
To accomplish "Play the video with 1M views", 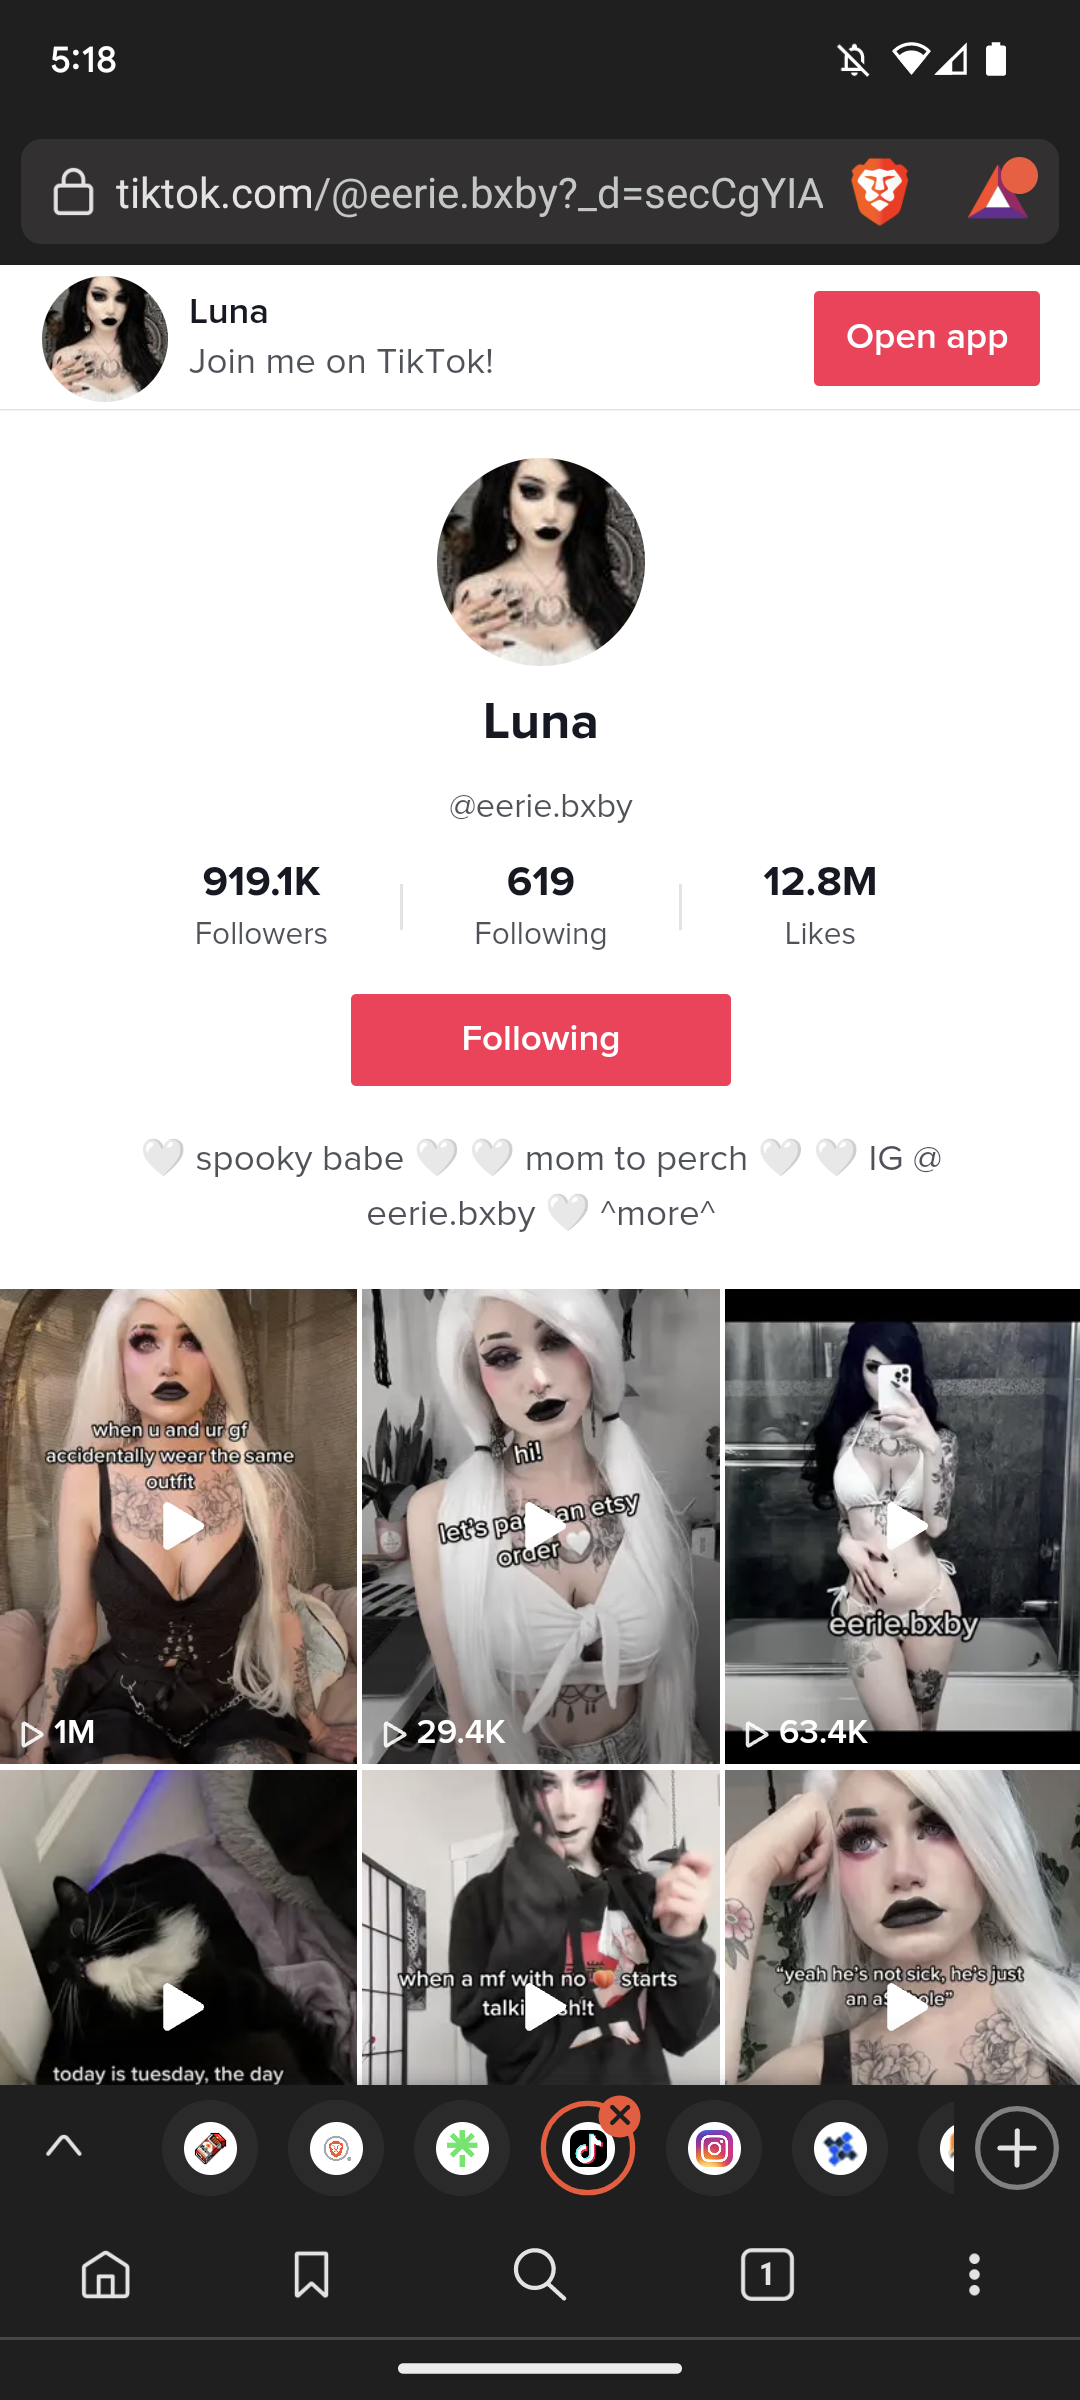I will (178, 1526).
